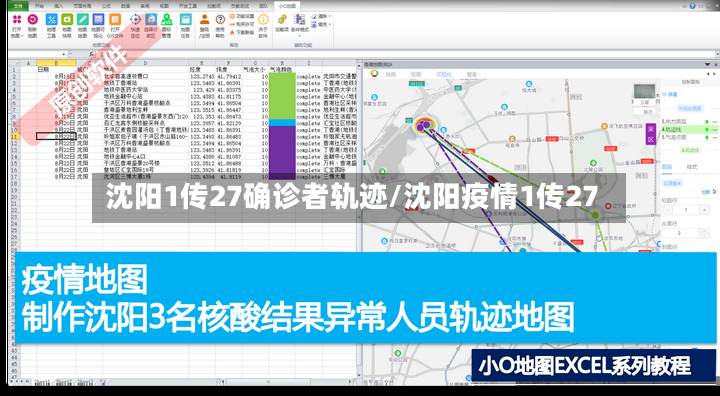Click the 从第行 value input showing 2
The width and height of the screenshot is (720, 396).
click(682, 233)
